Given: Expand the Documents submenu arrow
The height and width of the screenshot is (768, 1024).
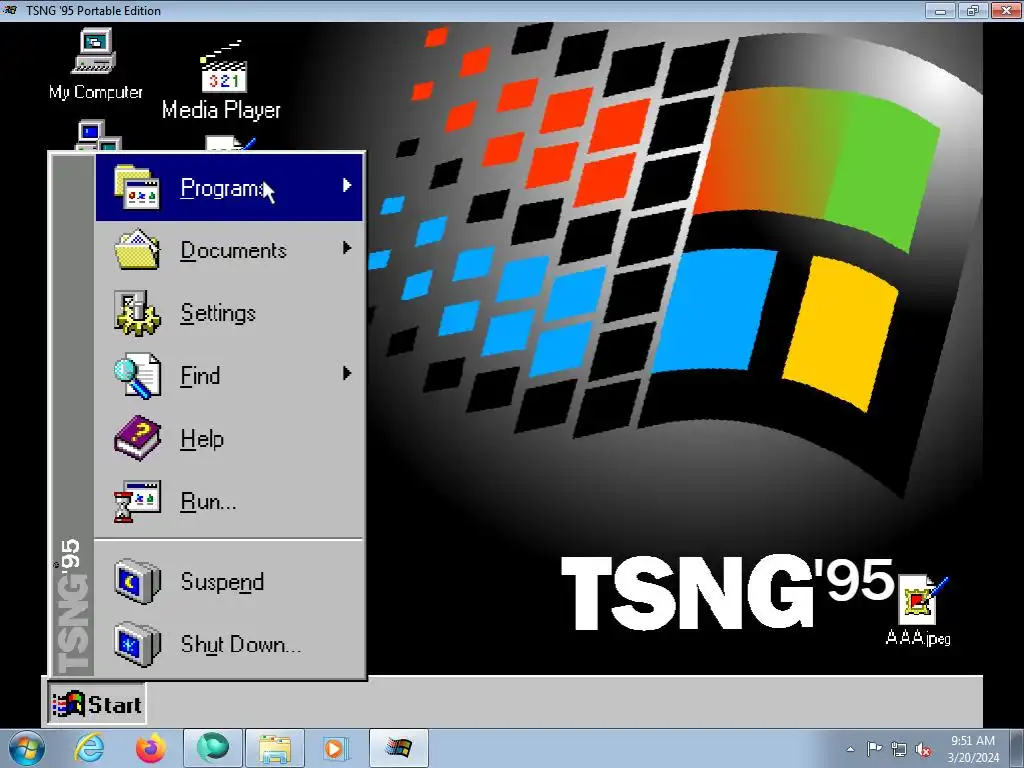Looking at the screenshot, I should coord(347,248).
